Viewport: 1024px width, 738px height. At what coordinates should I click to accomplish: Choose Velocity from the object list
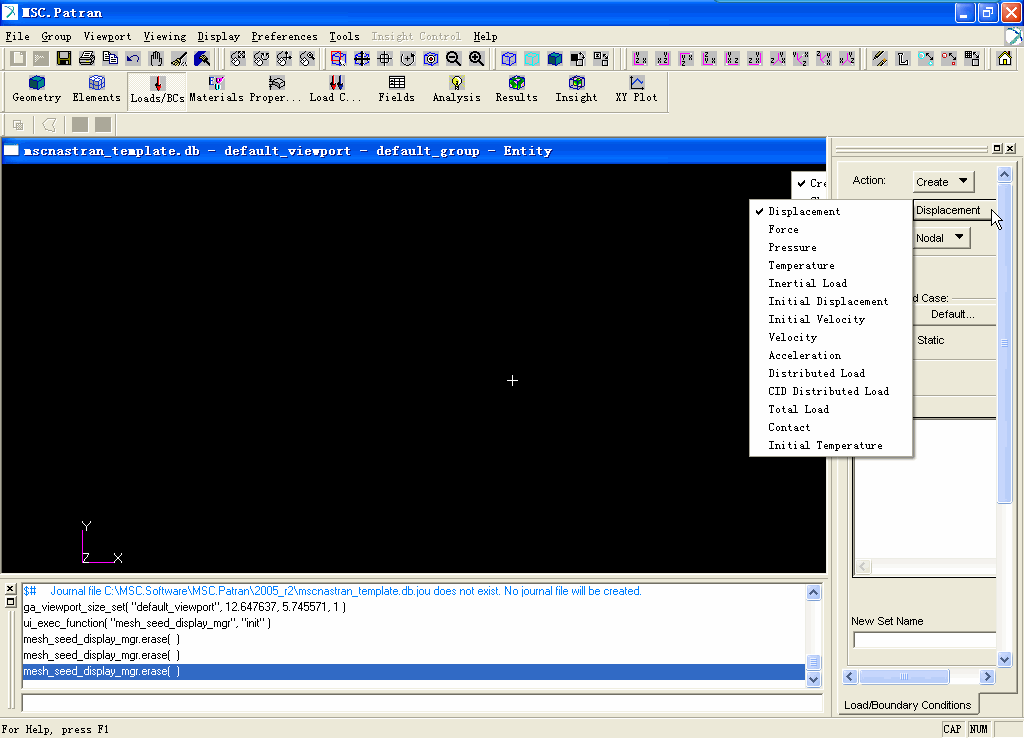[x=830, y=338]
